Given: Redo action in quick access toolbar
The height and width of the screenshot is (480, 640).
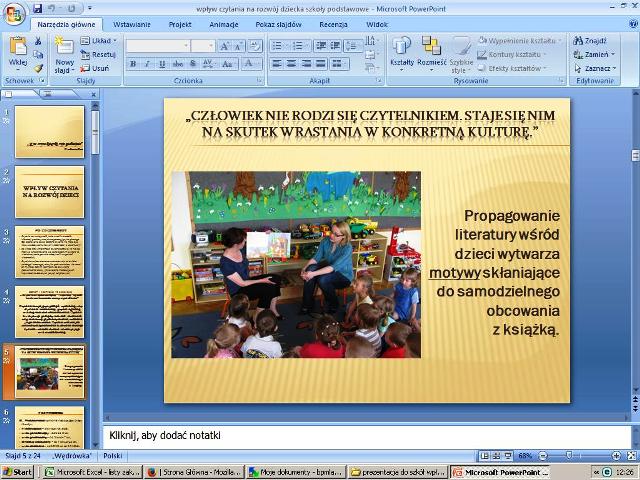Looking at the screenshot, I should tap(71, 8).
